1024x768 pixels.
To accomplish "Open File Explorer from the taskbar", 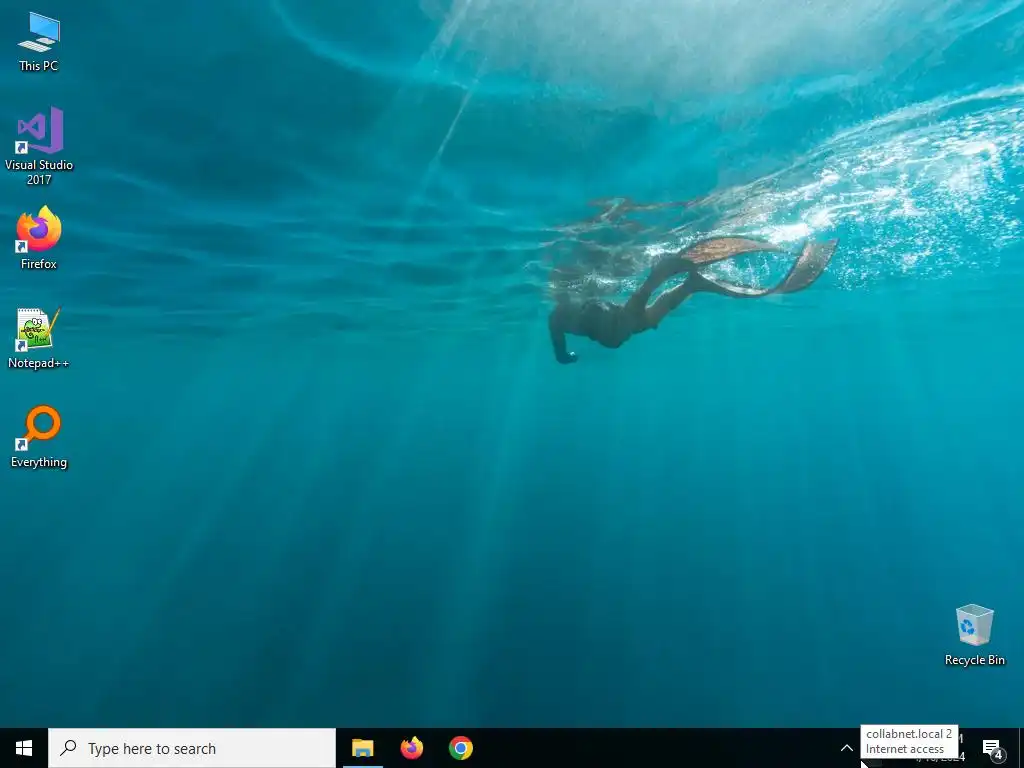I will tap(362, 748).
